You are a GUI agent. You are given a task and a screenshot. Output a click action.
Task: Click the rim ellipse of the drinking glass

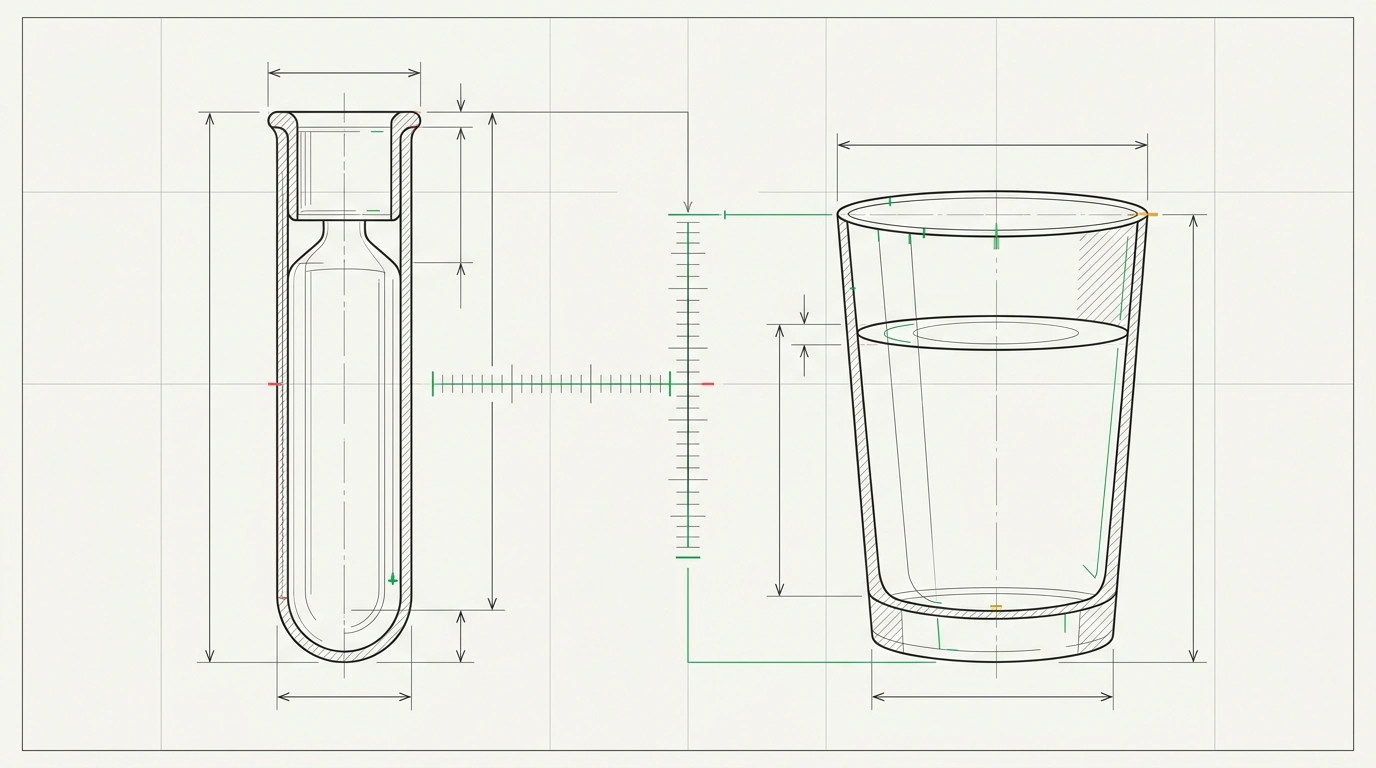(992, 213)
